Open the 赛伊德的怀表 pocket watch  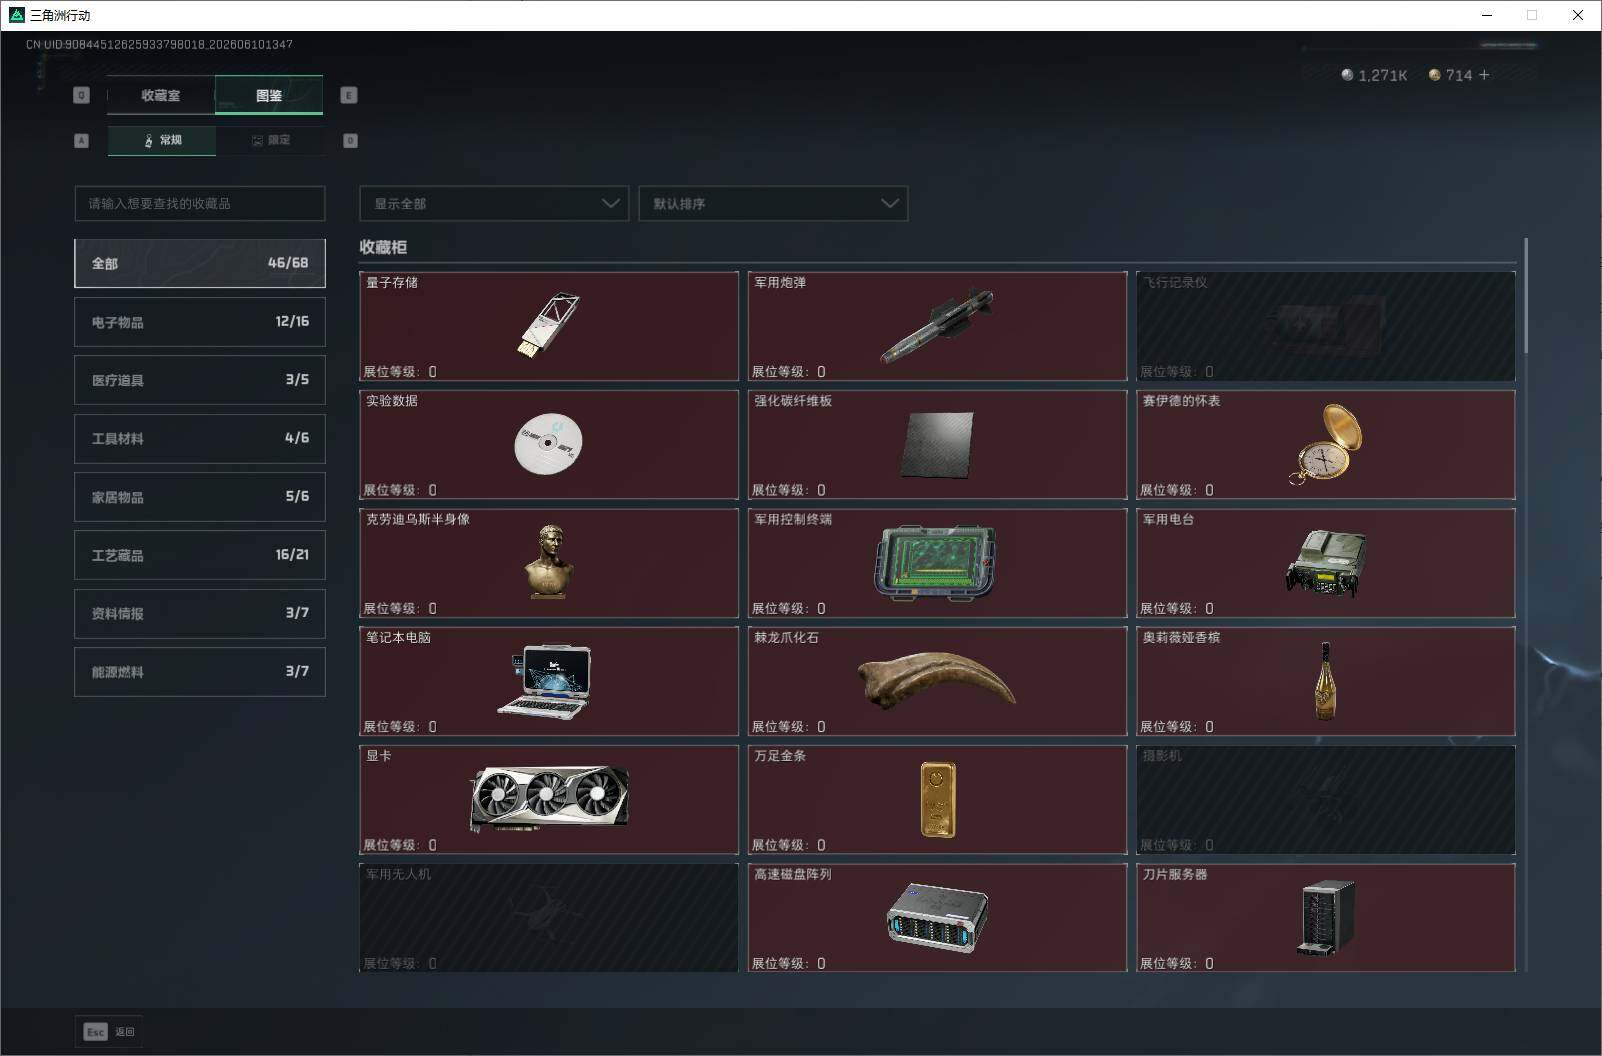pos(1326,444)
